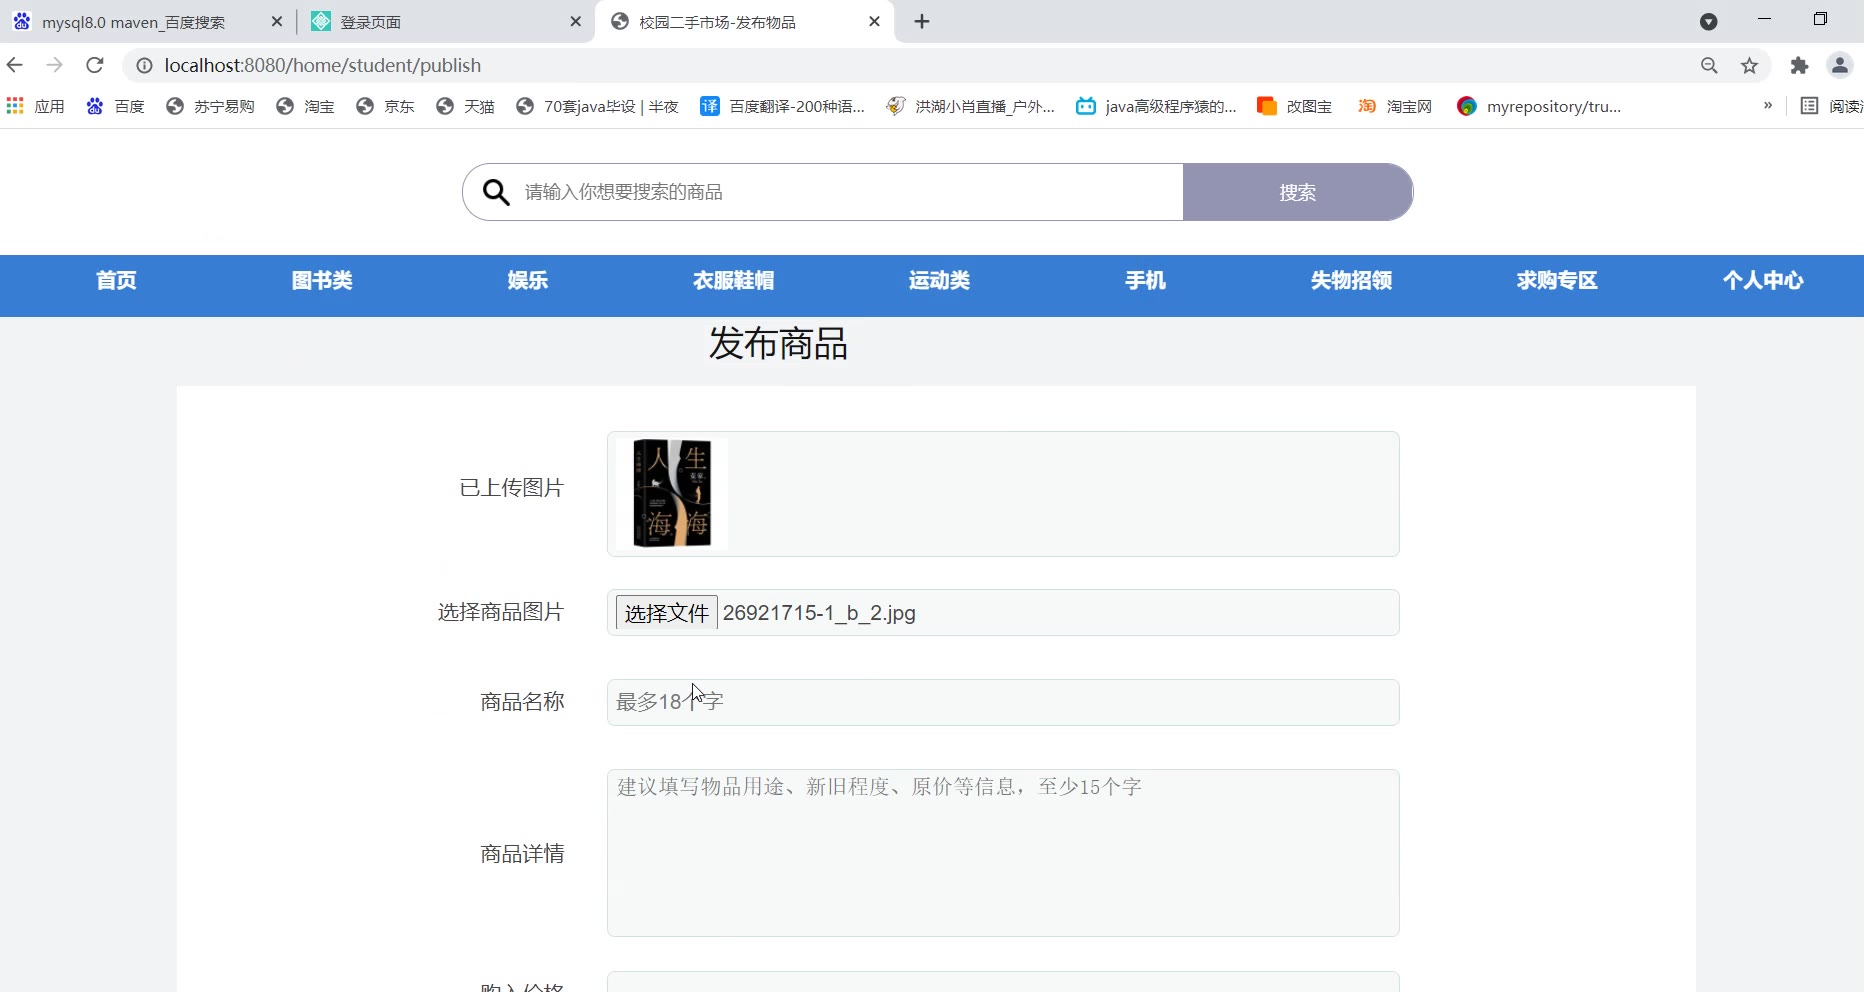Screen dimensions: 1864x992
Task: Open the reading list icon
Action: (1809, 106)
